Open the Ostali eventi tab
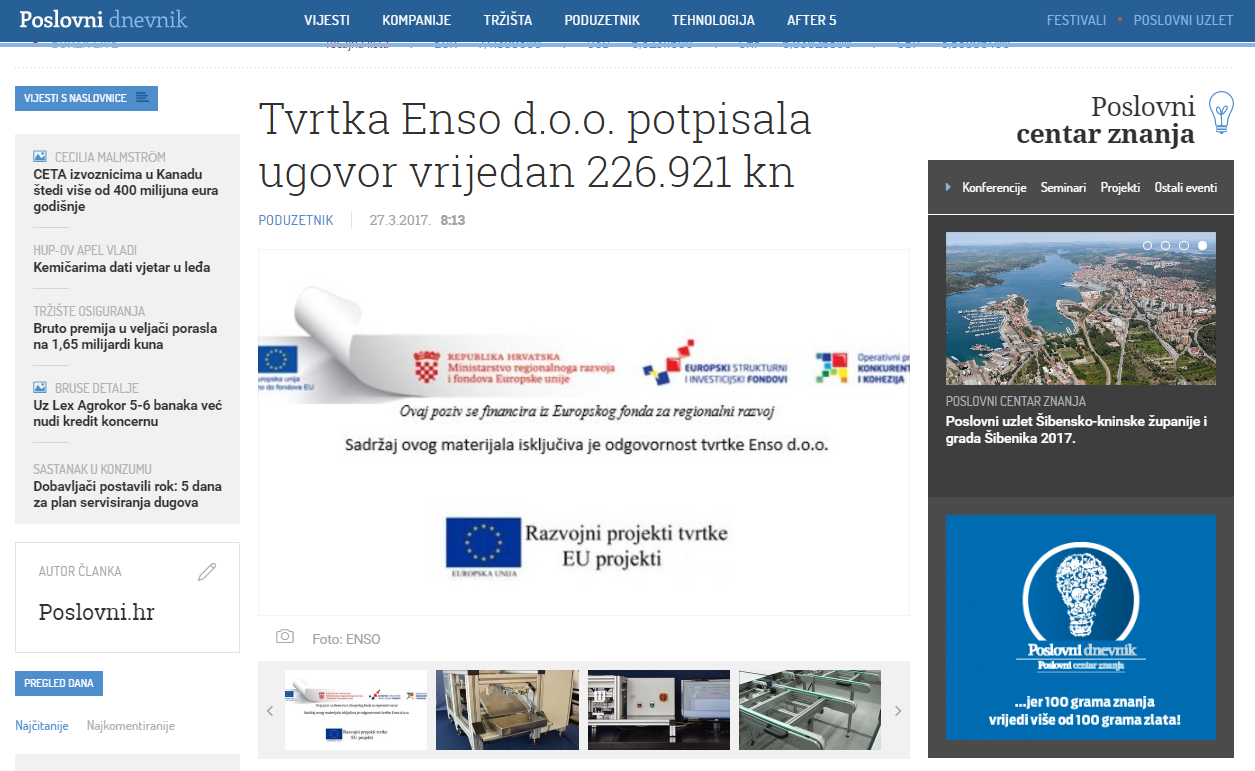 click(x=1186, y=187)
